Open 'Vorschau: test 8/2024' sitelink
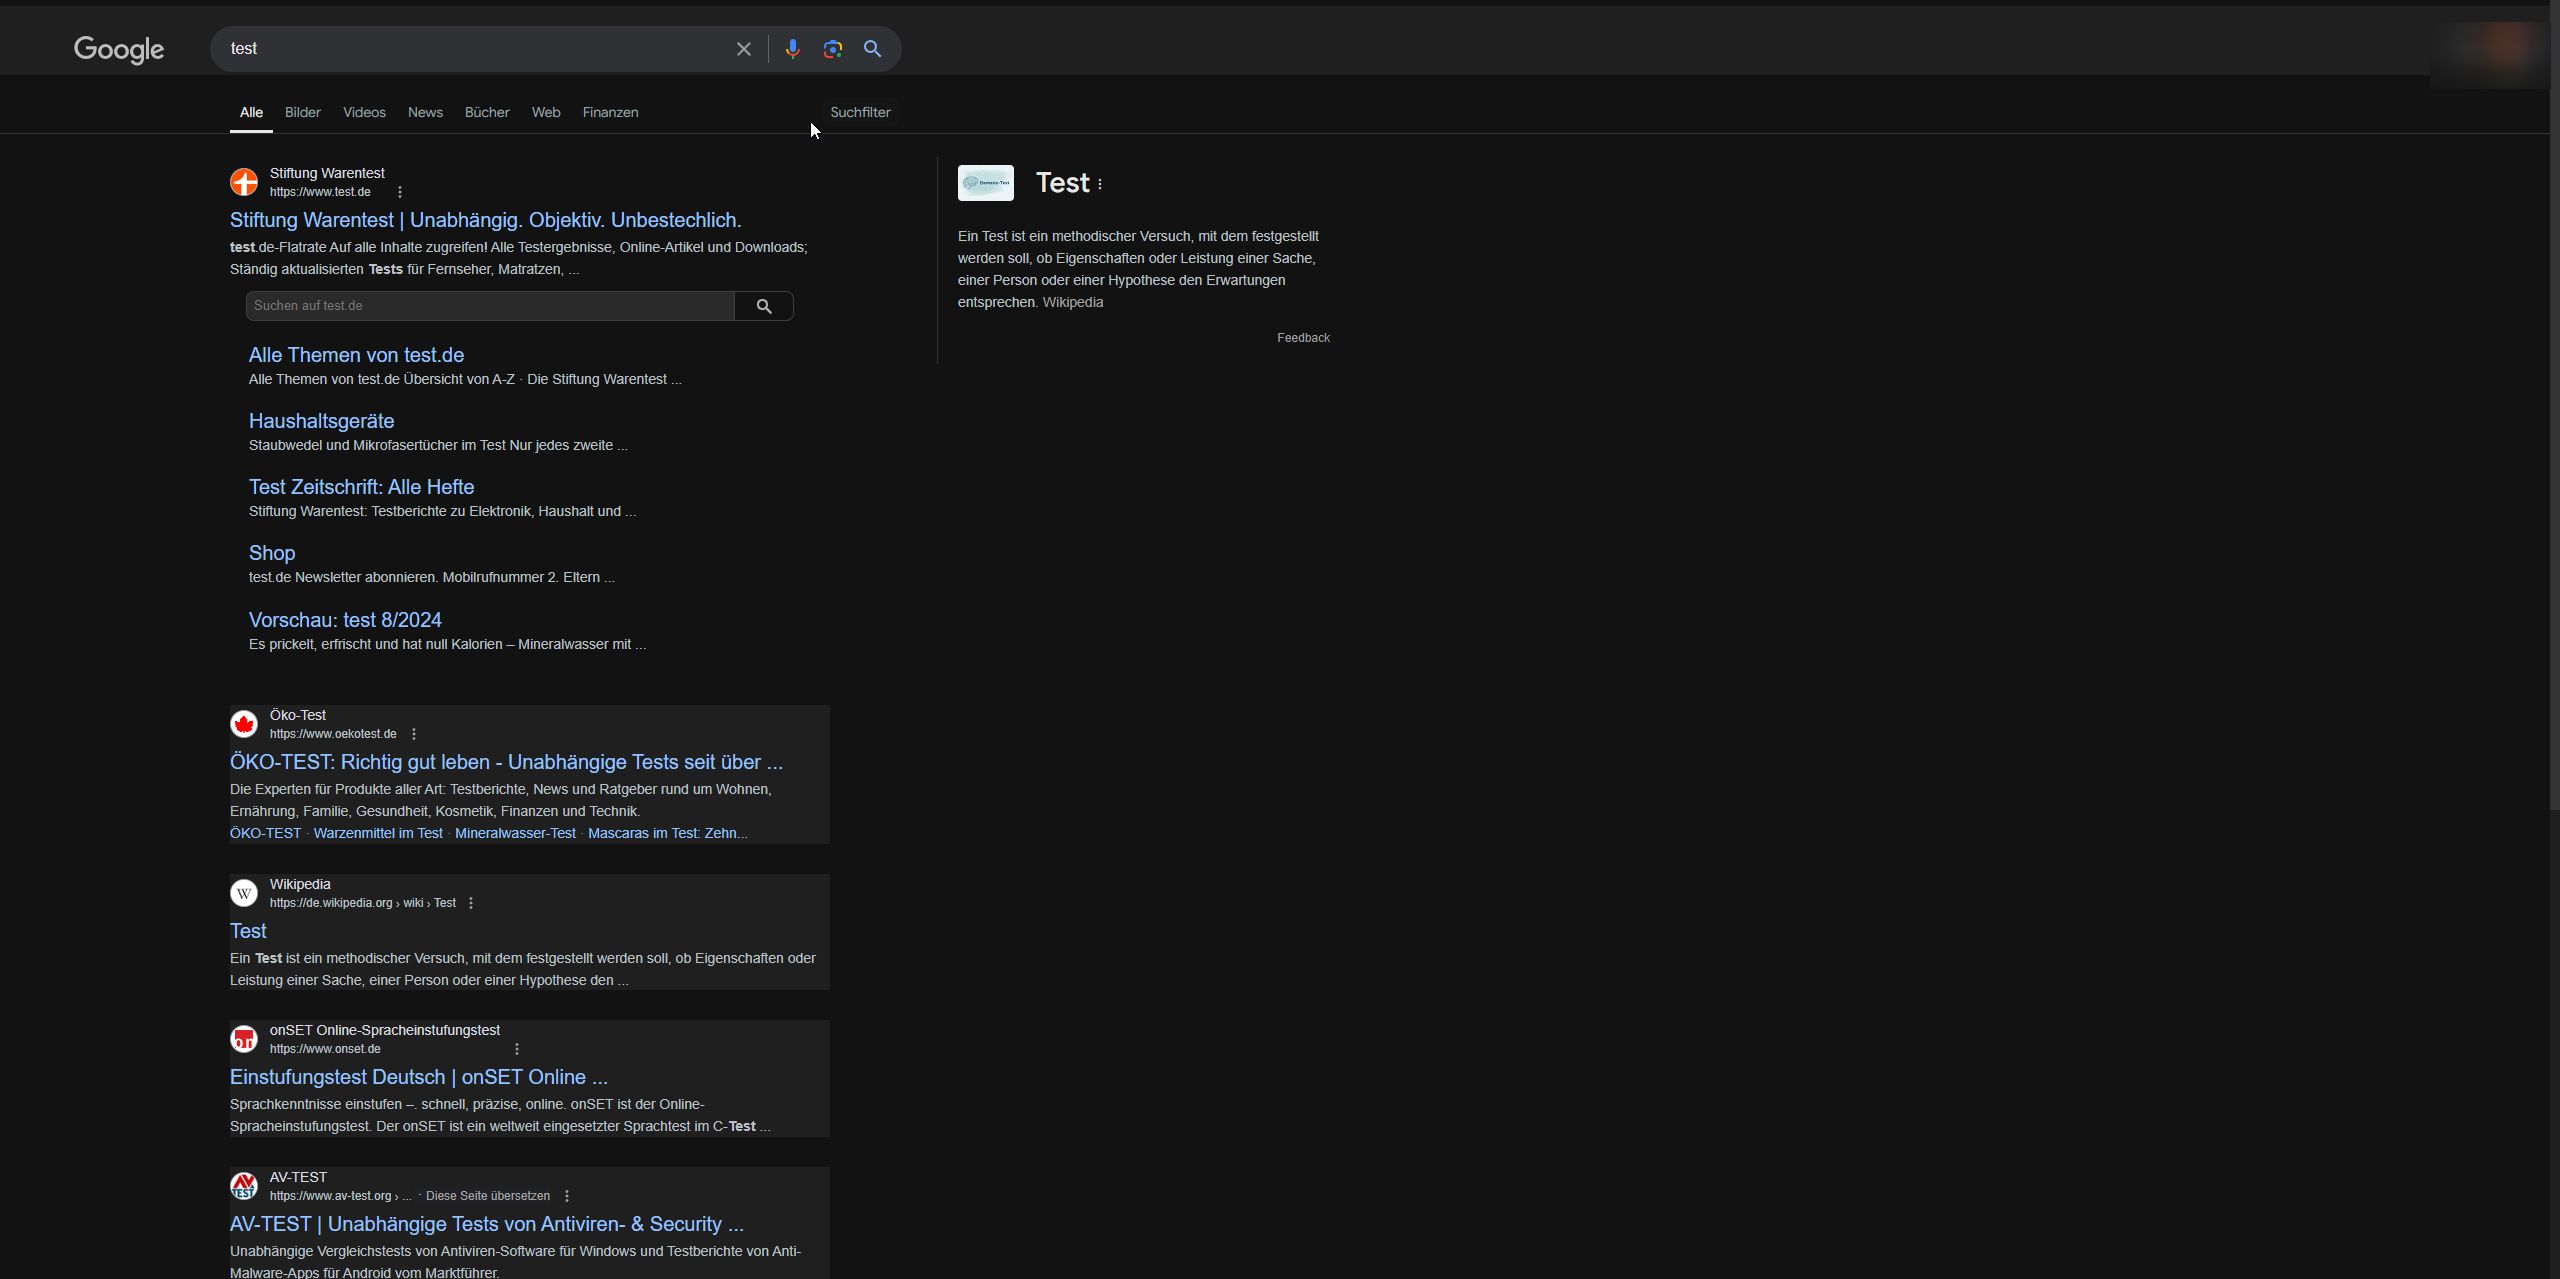 (345, 620)
